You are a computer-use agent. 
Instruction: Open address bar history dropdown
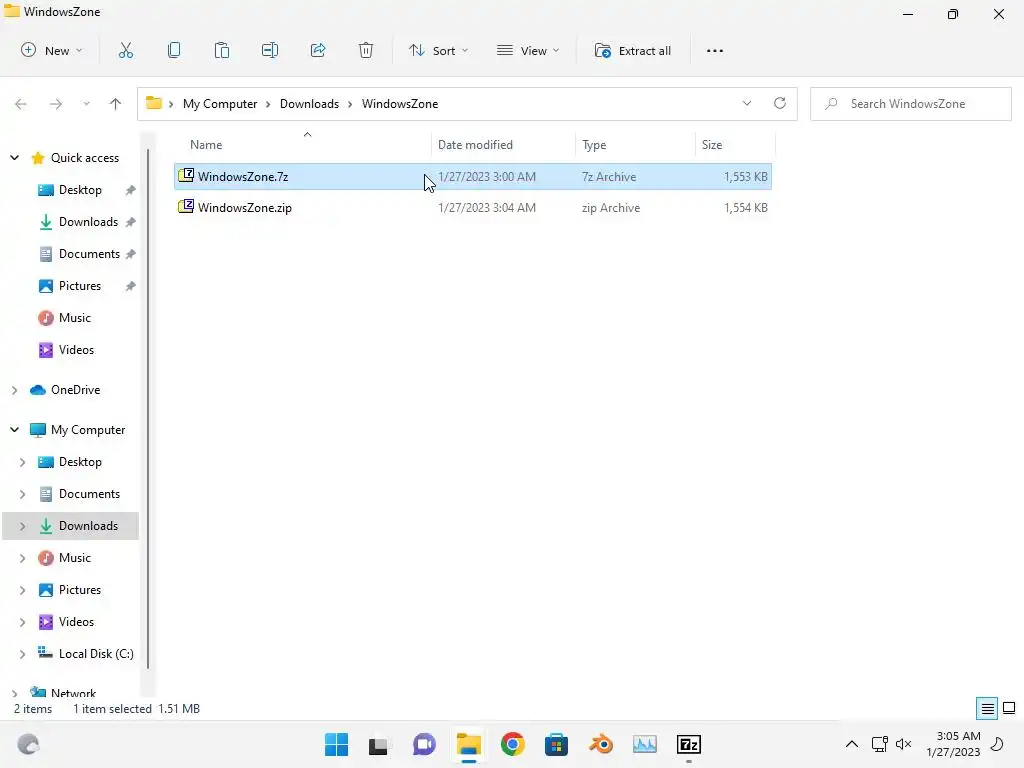pyautogui.click(x=746, y=103)
